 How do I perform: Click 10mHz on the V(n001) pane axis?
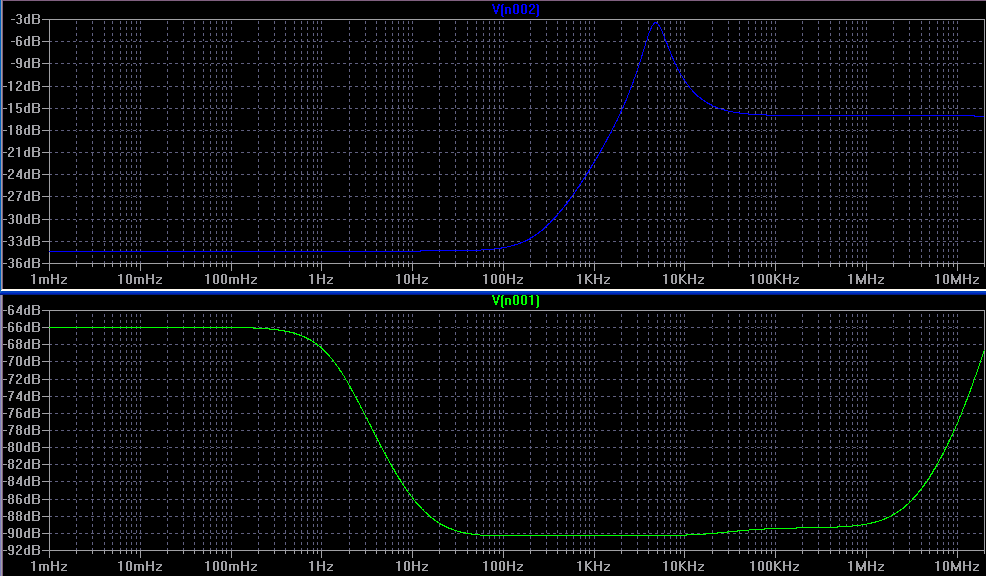click(x=140, y=566)
